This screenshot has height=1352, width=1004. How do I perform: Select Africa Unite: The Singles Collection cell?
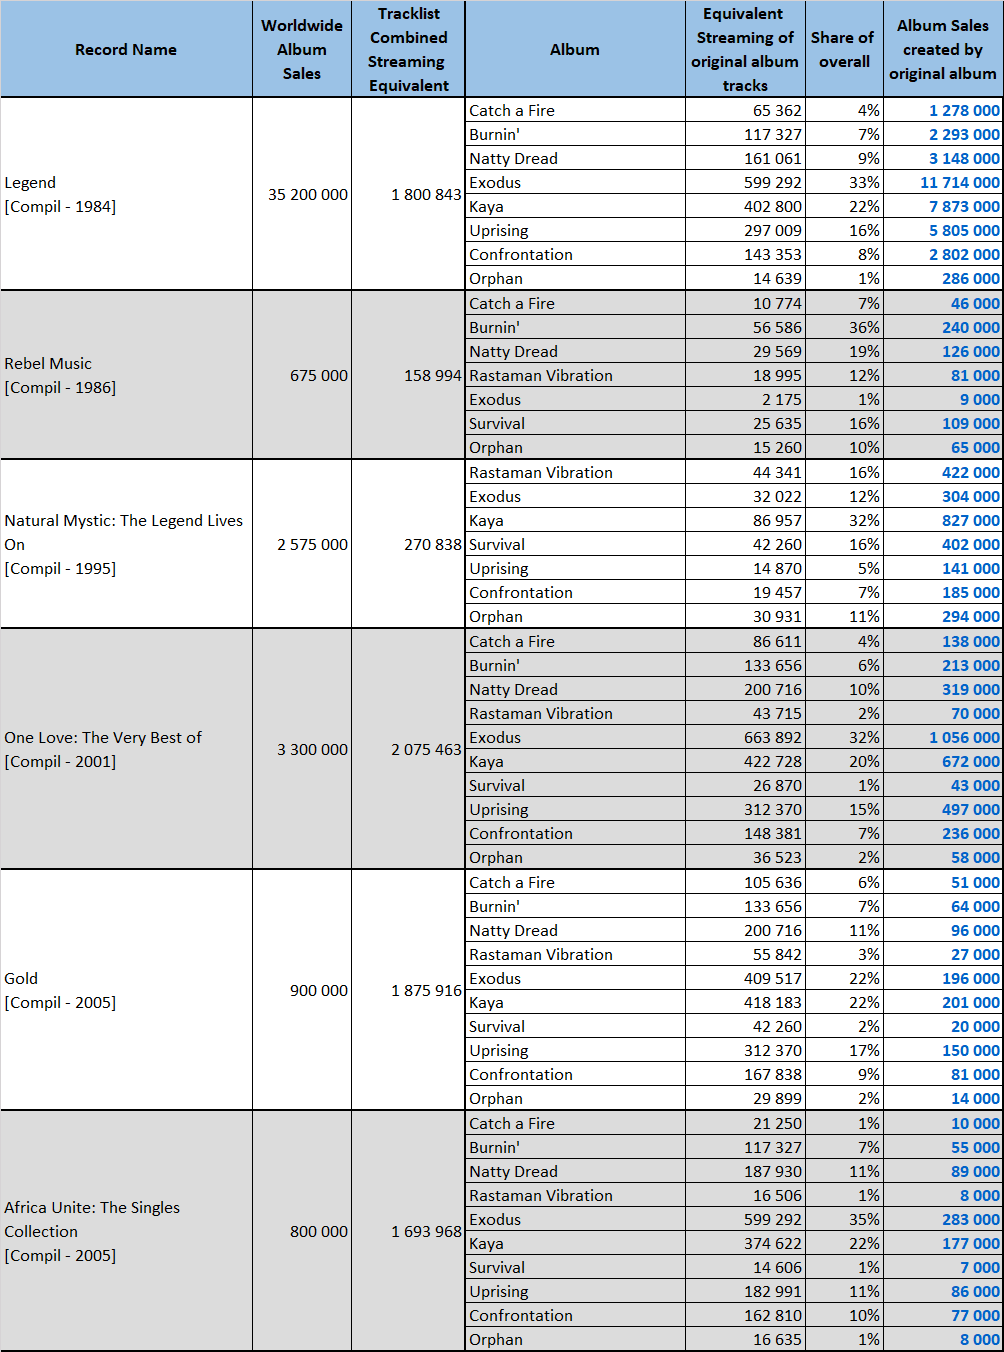pos(126,1231)
